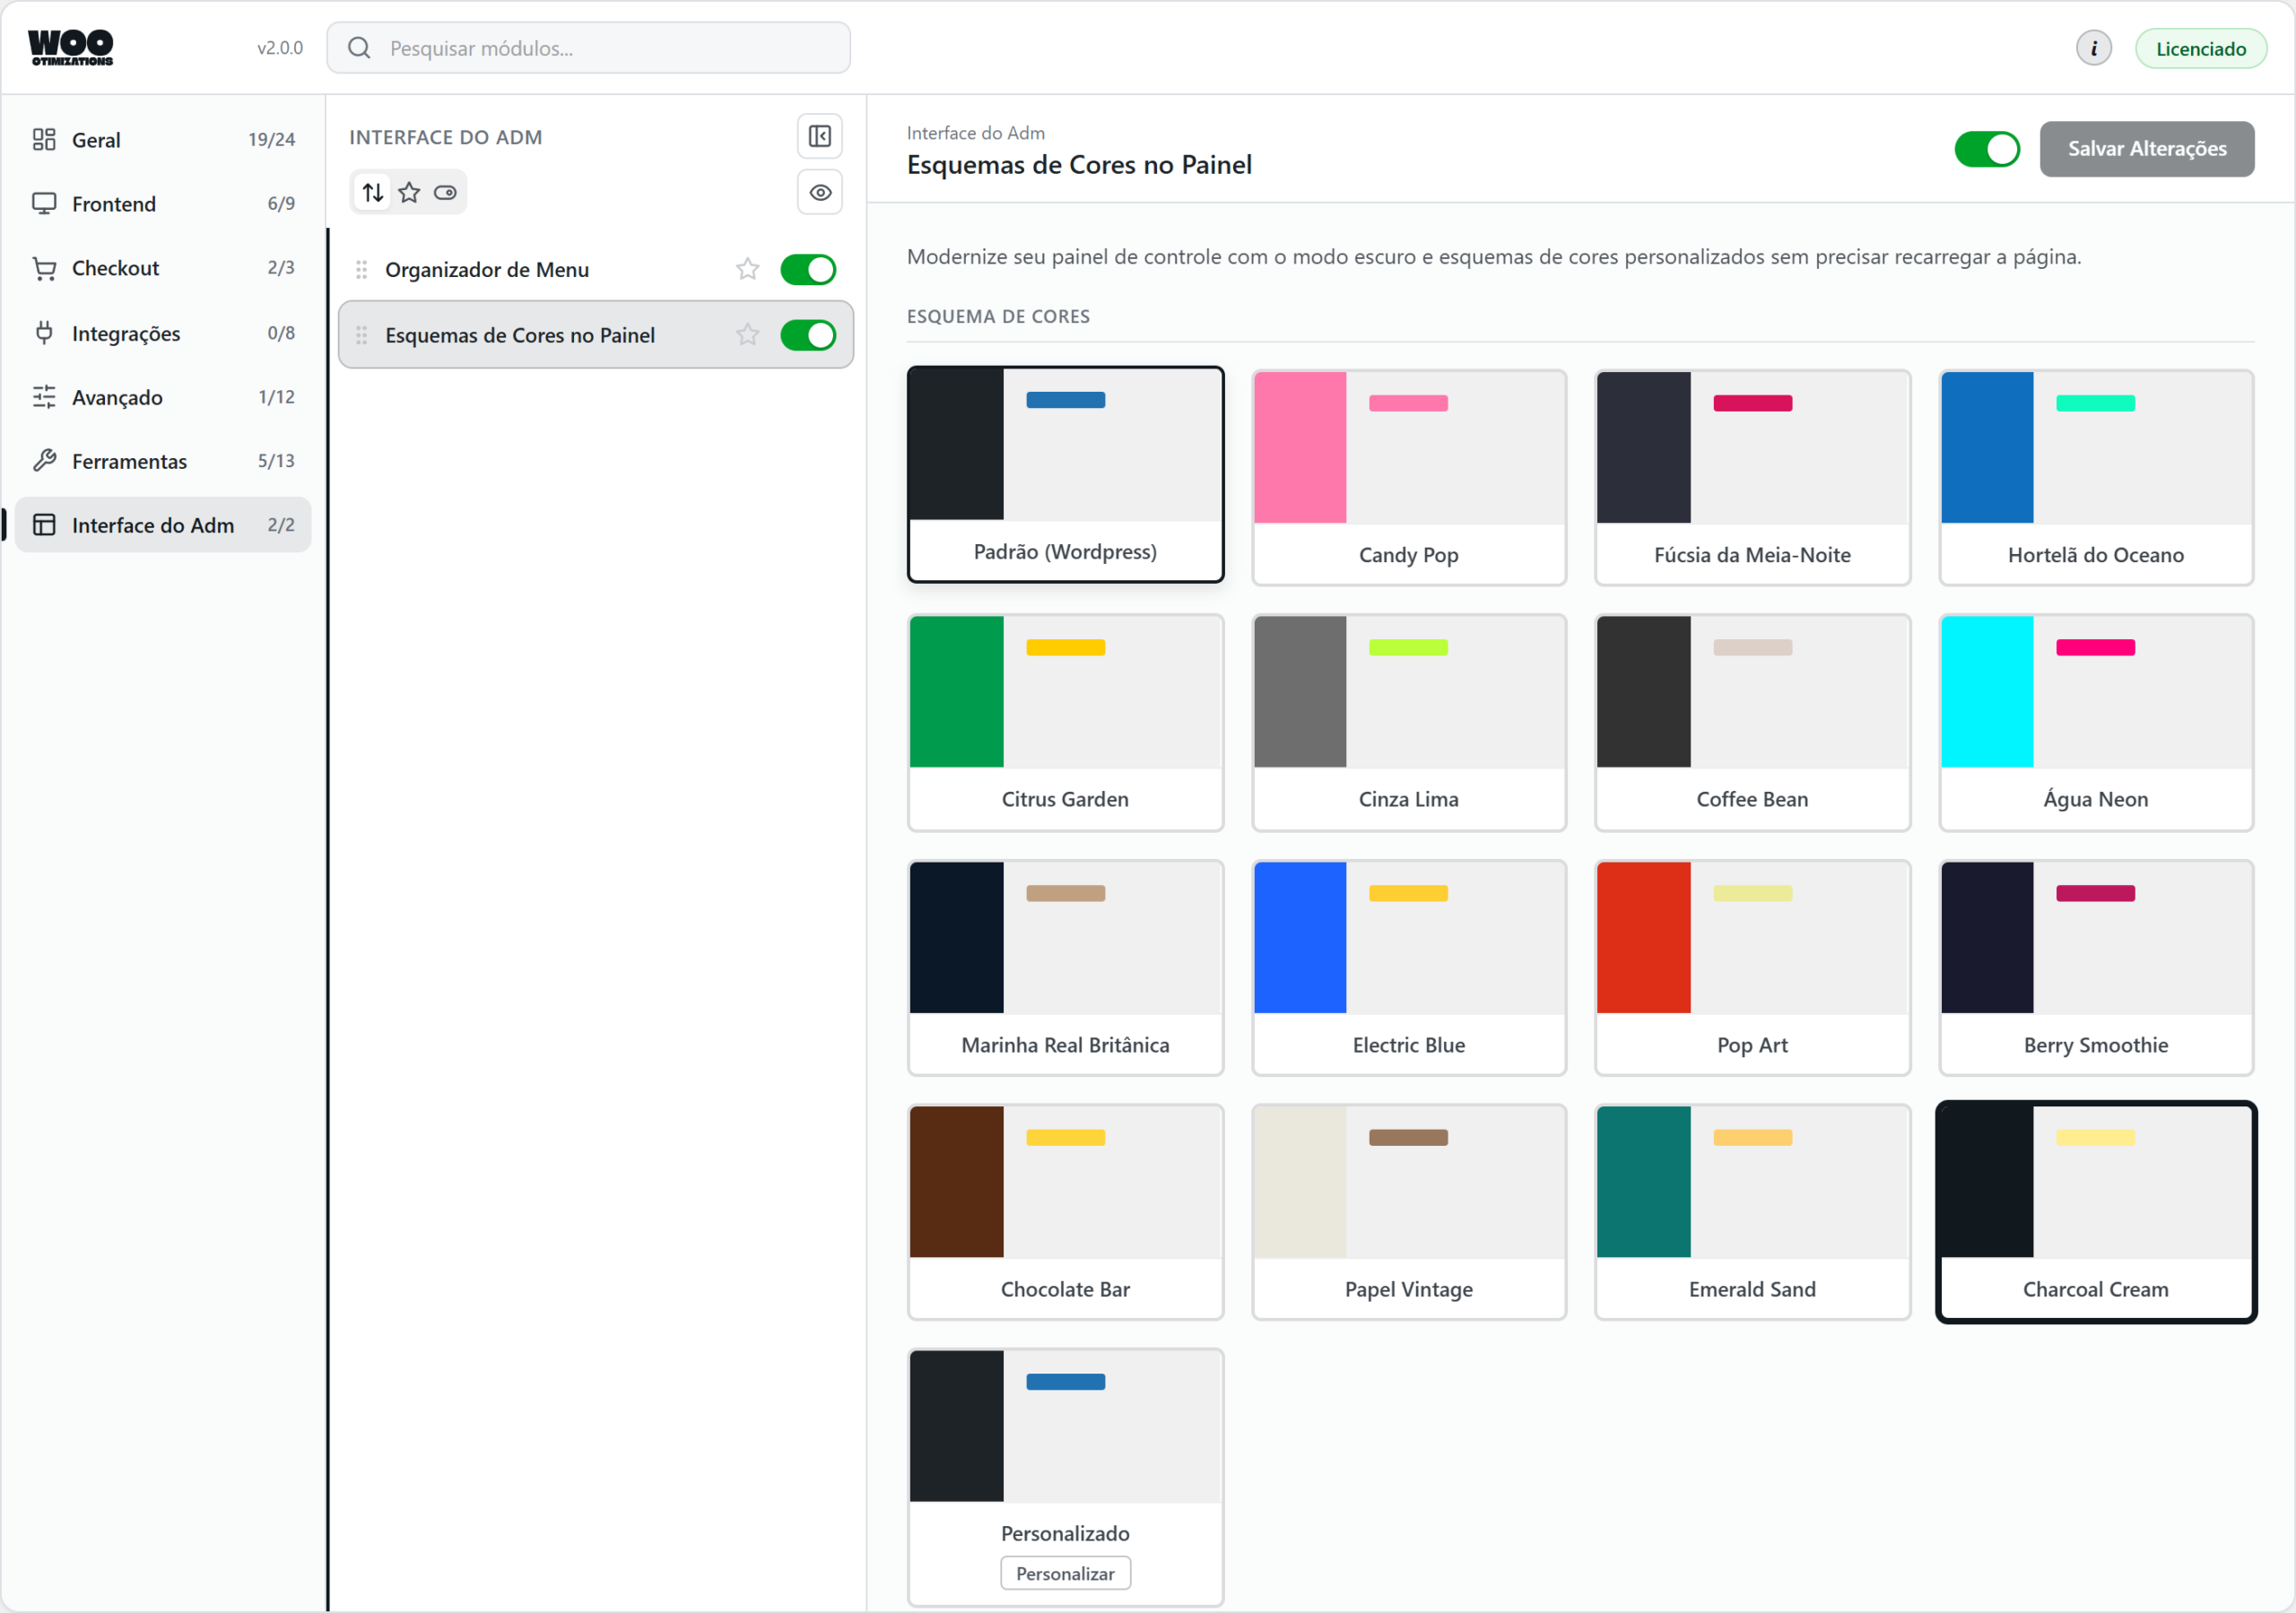Select the Chocolate Bar scheme

[x=1065, y=1211]
